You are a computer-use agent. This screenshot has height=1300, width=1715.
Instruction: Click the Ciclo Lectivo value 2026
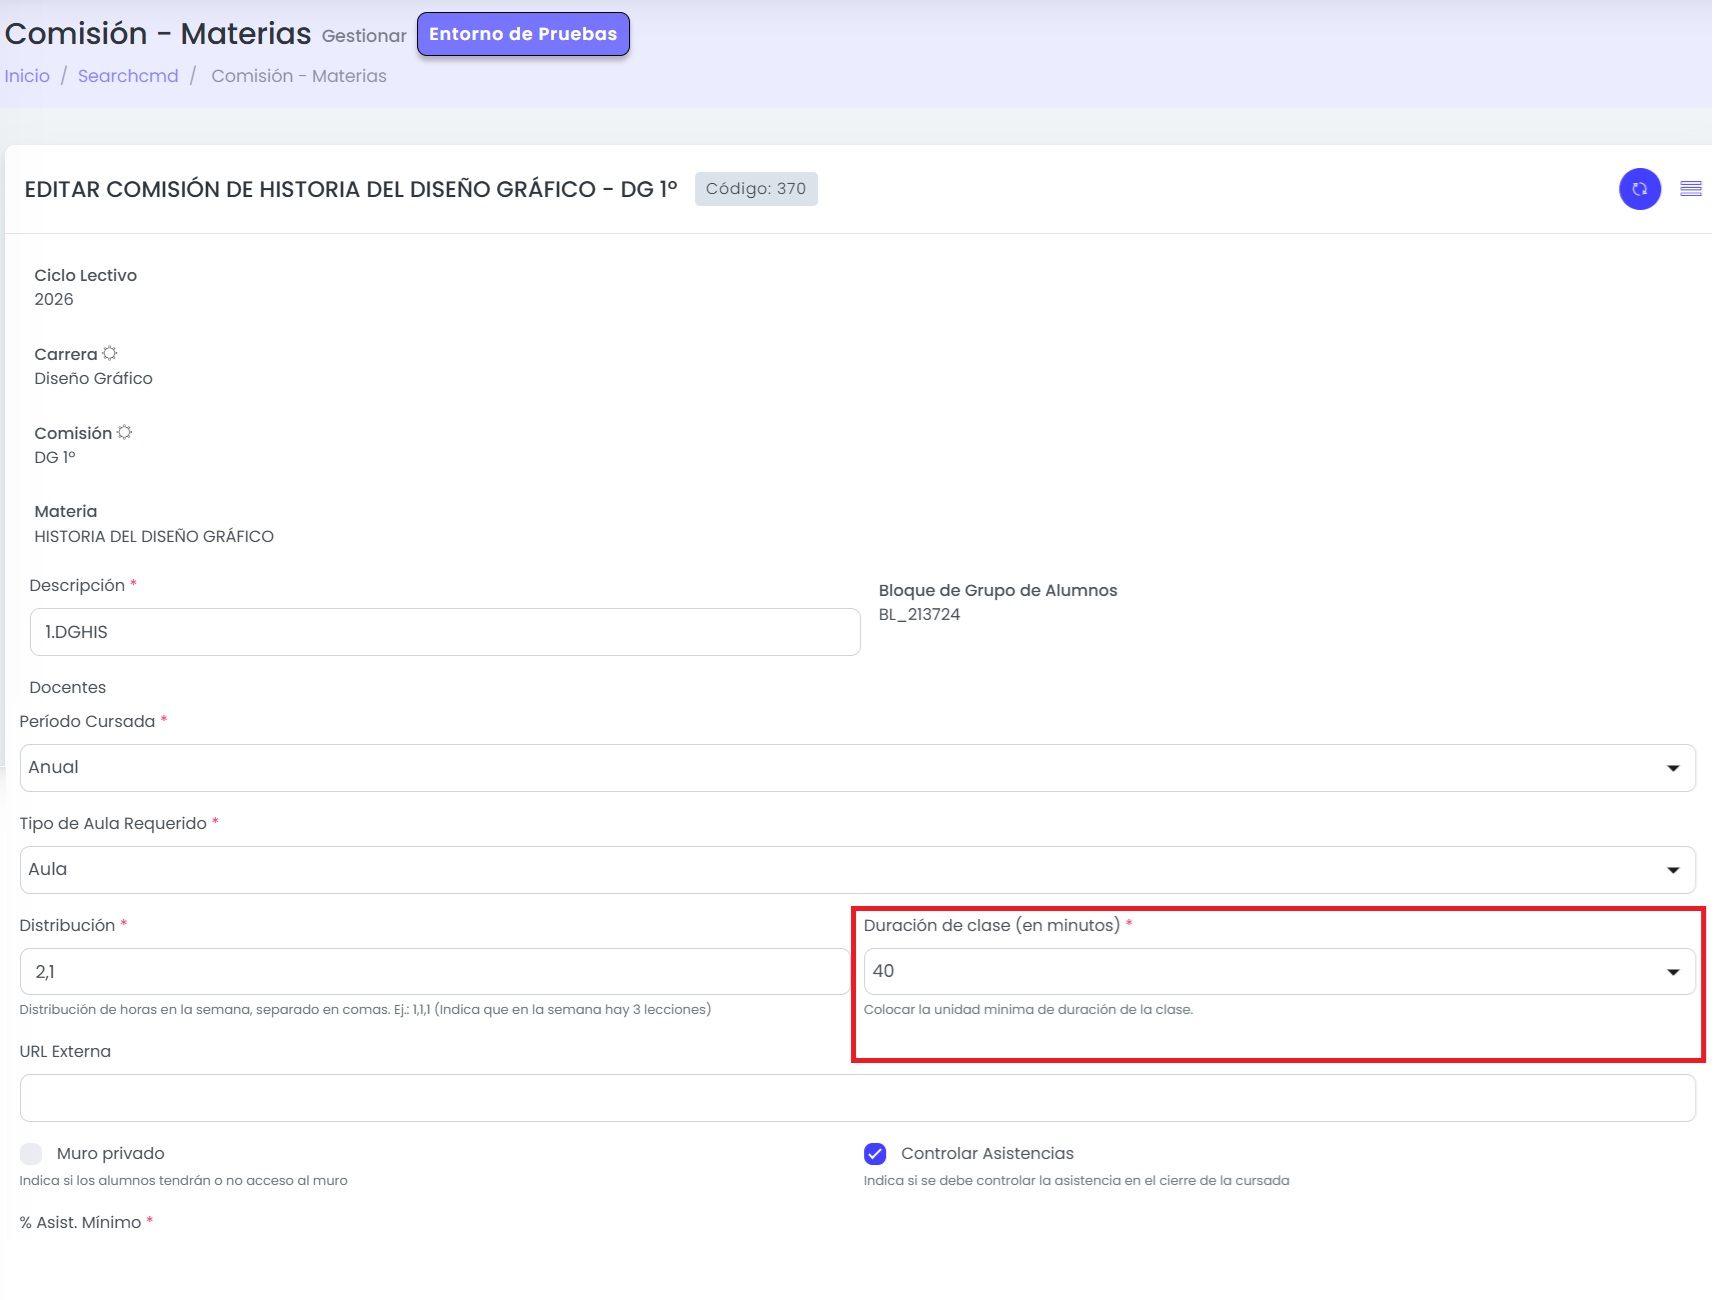pyautogui.click(x=54, y=300)
